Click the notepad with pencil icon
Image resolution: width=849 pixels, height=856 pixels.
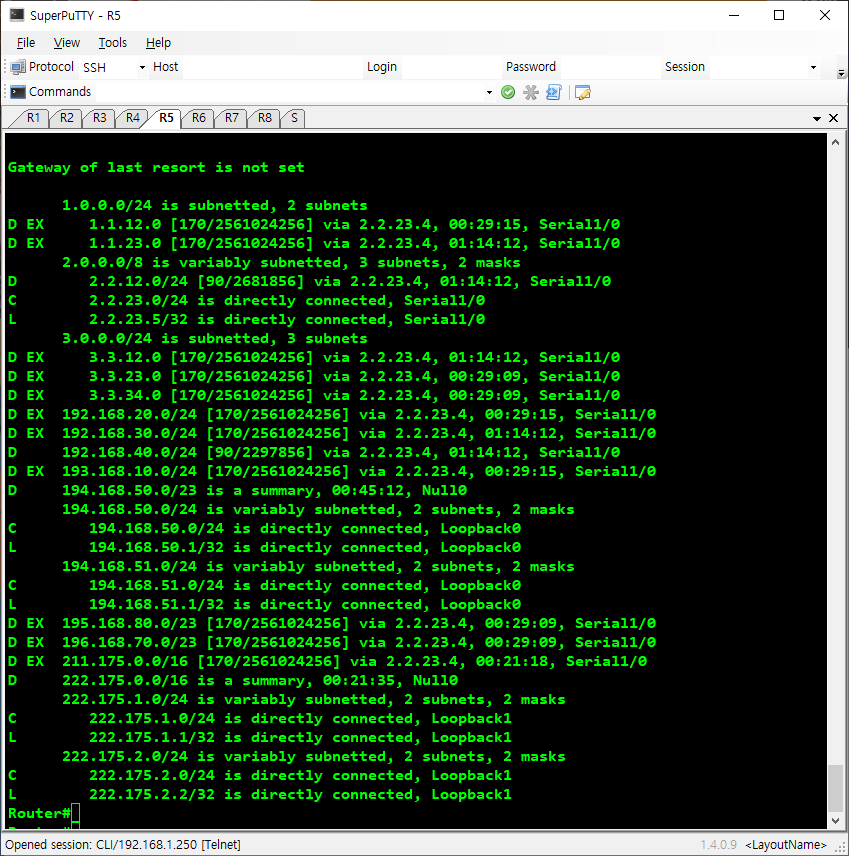[583, 92]
